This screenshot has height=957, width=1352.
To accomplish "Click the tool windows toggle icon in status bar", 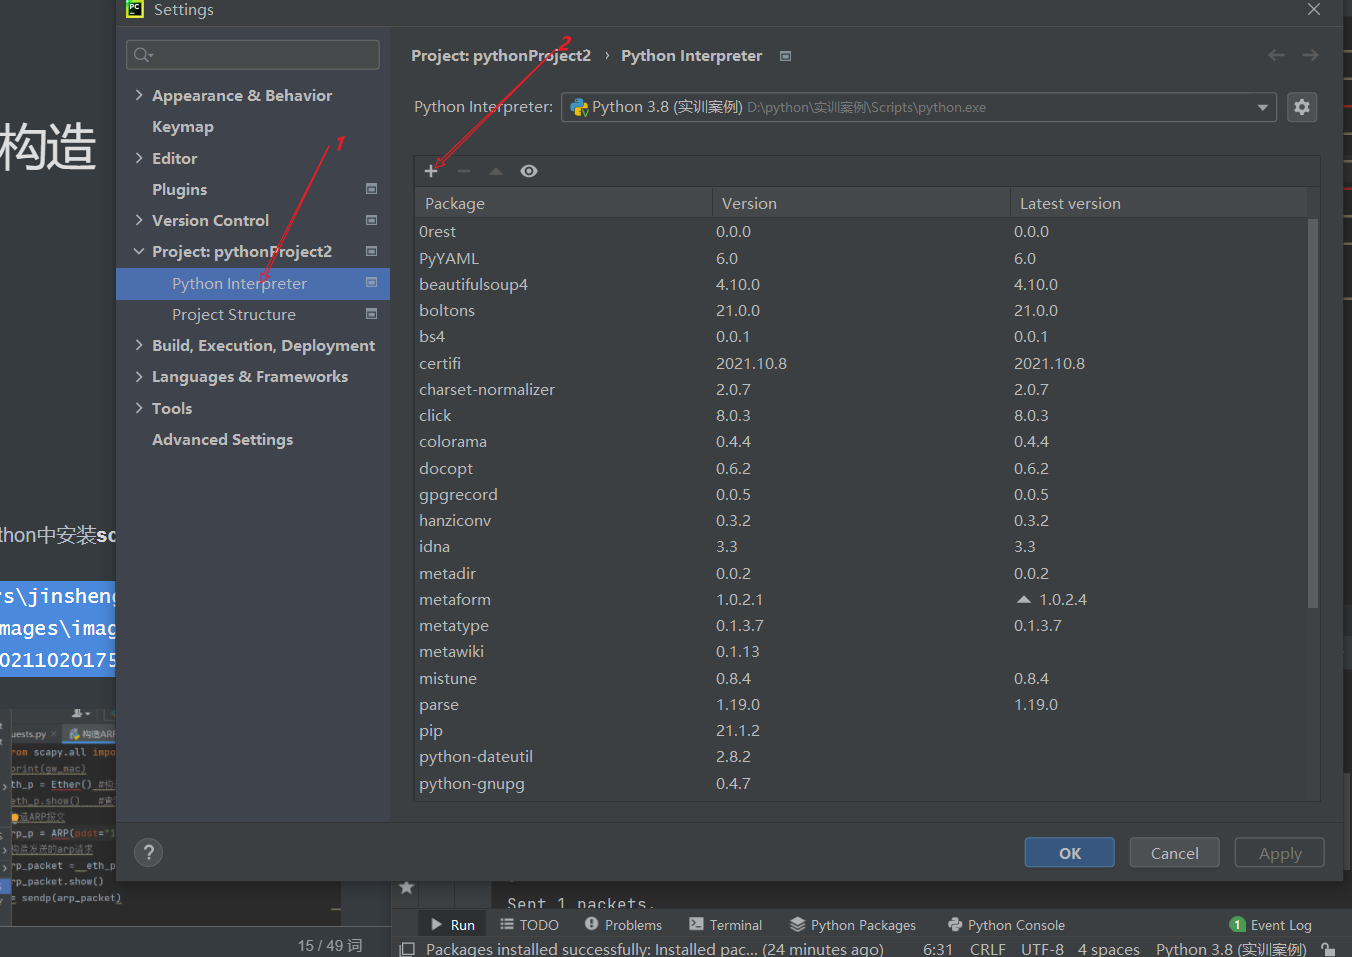I will pyautogui.click(x=407, y=949).
